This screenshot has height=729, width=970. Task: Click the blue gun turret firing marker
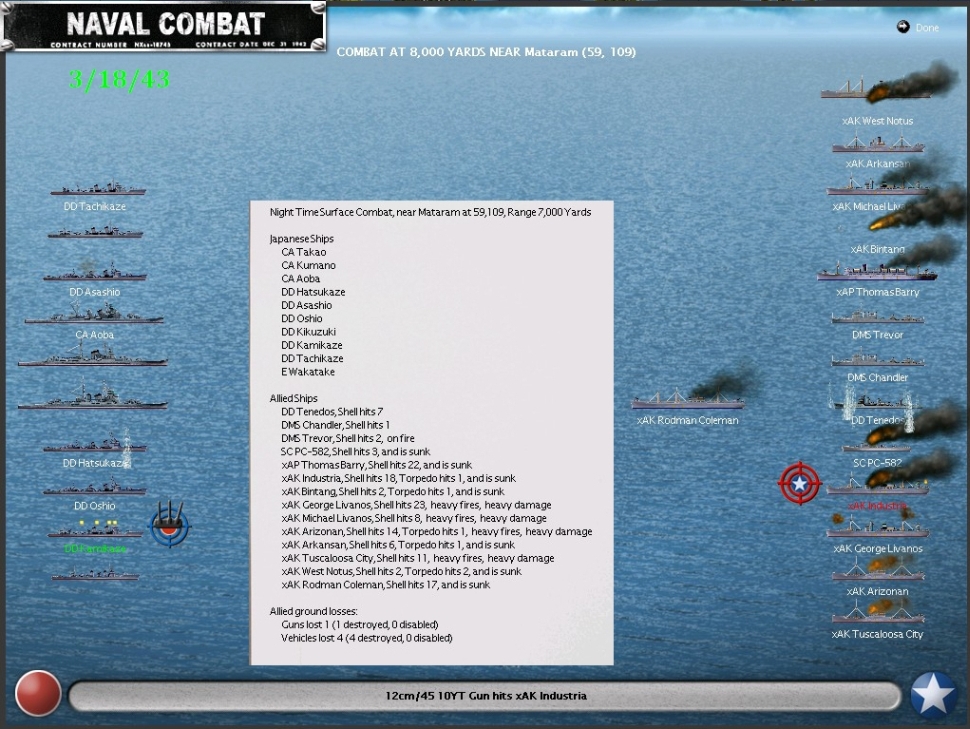[x=169, y=524]
